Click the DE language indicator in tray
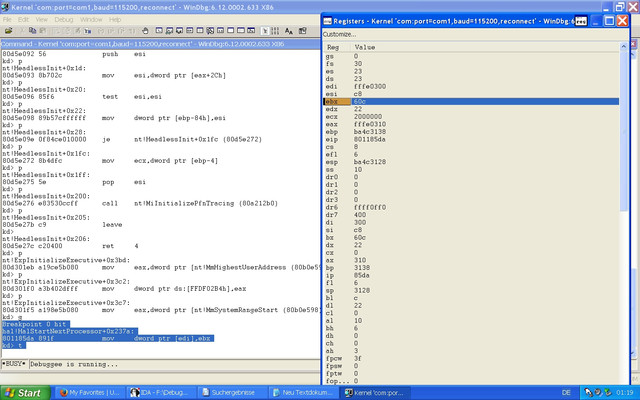 [566, 393]
